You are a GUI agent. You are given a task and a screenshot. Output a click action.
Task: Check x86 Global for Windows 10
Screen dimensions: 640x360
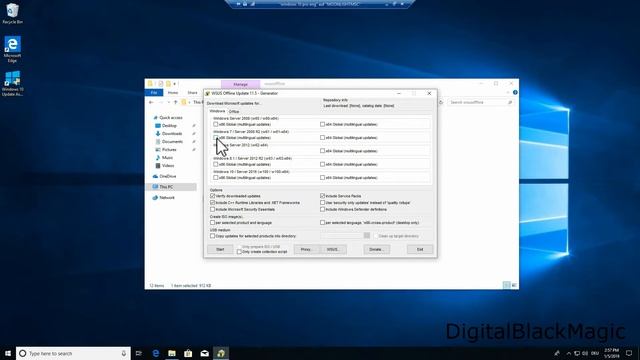216,178
